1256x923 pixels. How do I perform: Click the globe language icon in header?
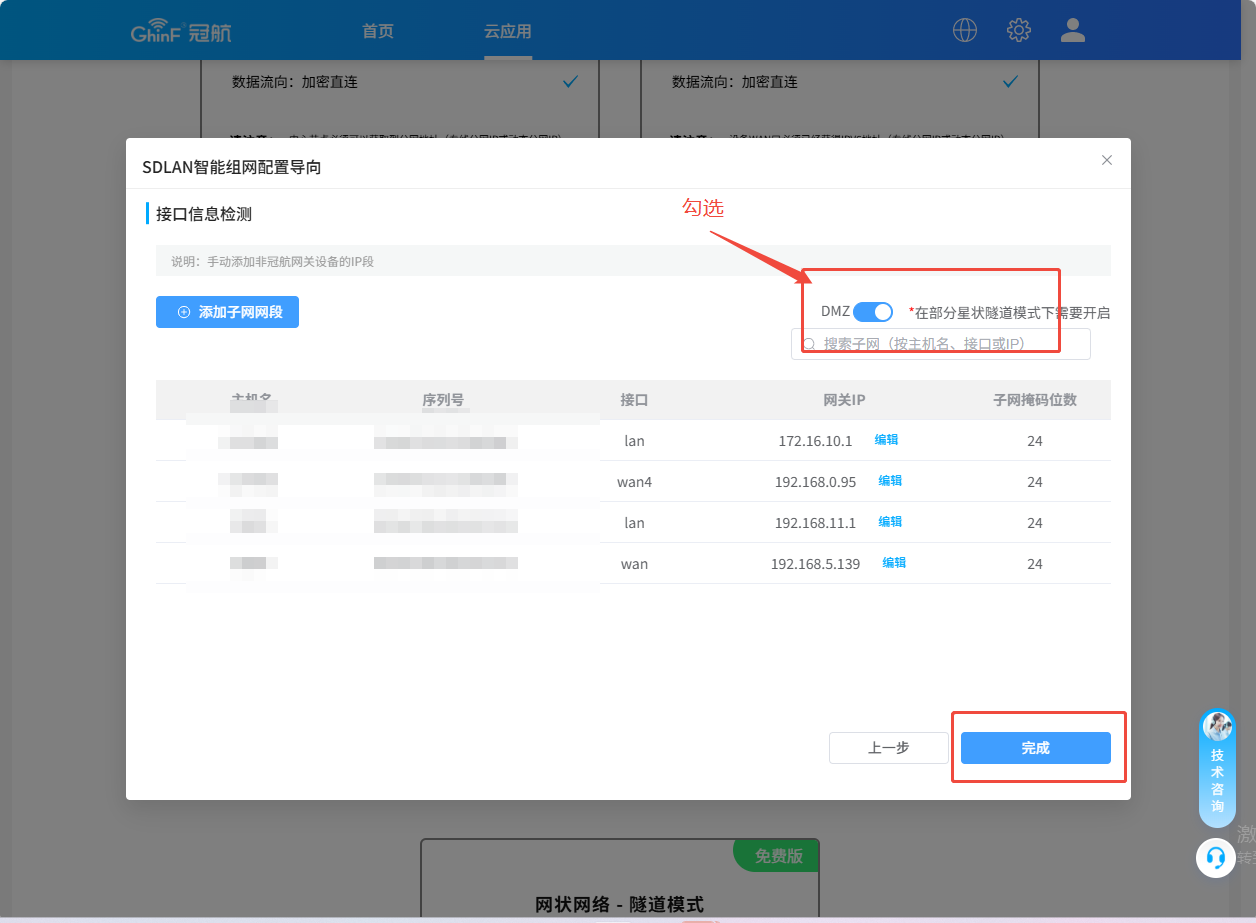(965, 30)
